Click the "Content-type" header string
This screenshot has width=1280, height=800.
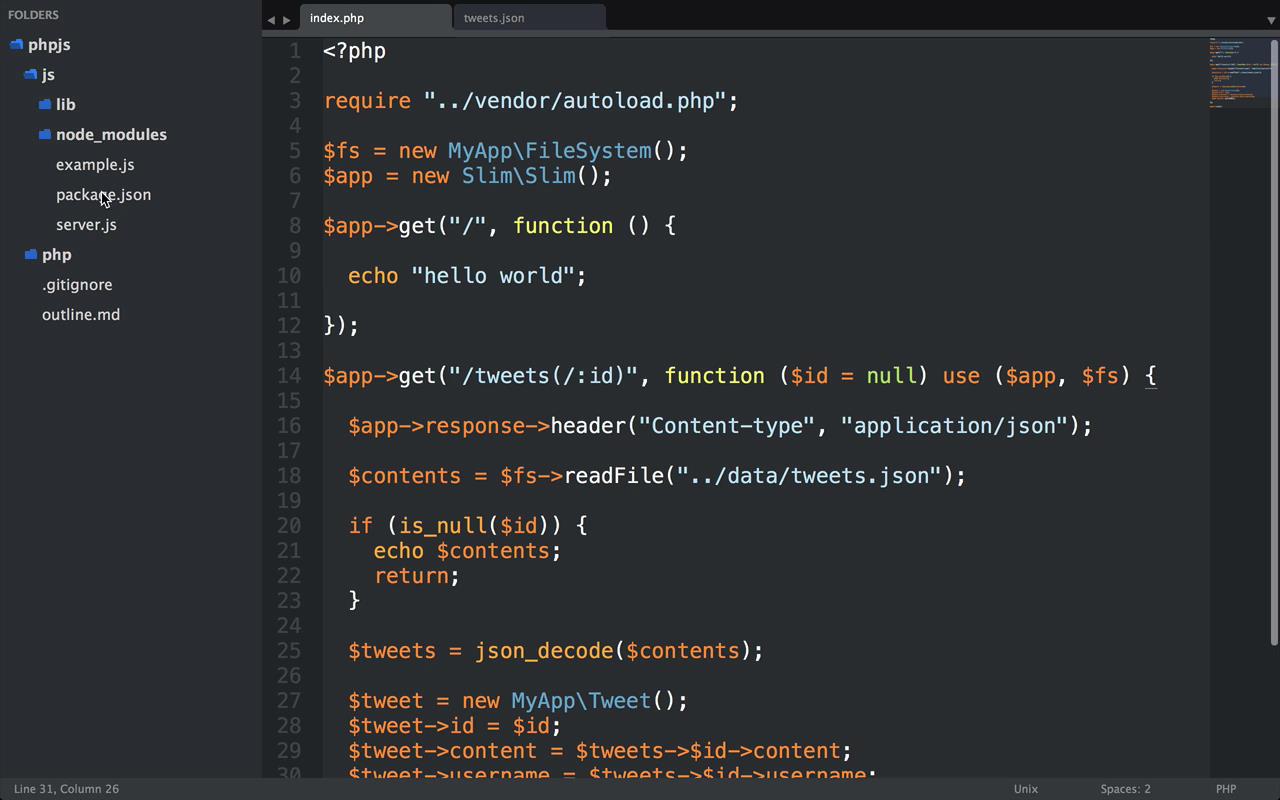point(727,426)
